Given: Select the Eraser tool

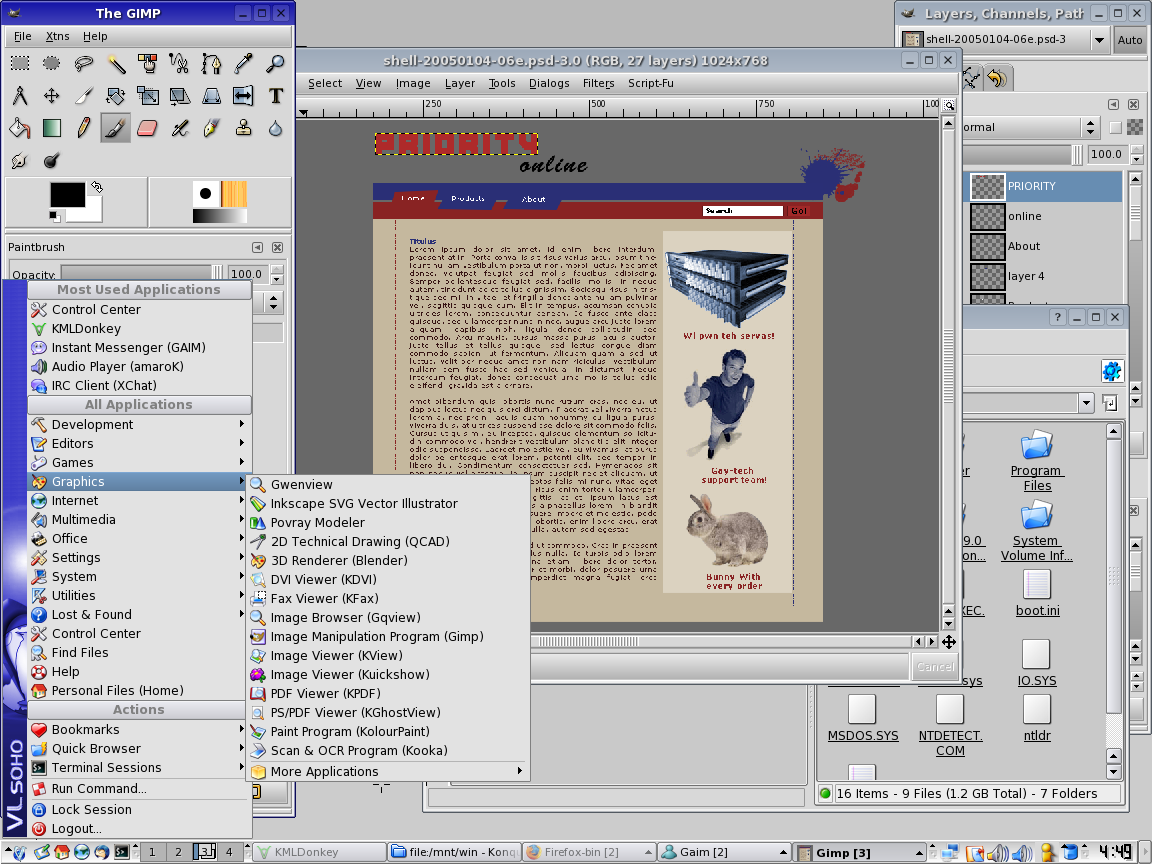Looking at the screenshot, I should (x=148, y=129).
